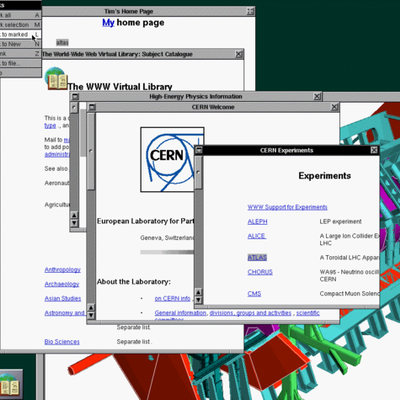Close the Virtual Library Subject Catalogue window

[239, 54]
